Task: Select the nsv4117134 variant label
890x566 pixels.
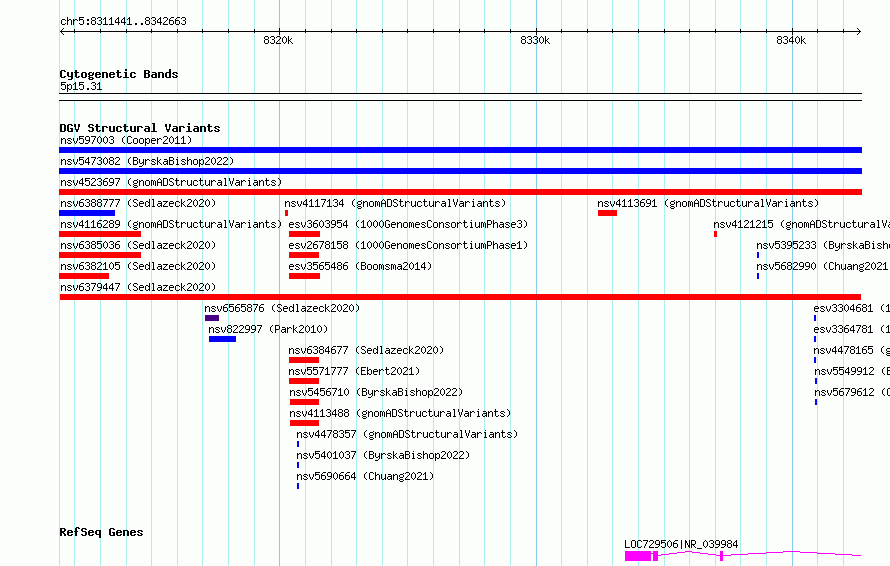Action: pos(395,203)
